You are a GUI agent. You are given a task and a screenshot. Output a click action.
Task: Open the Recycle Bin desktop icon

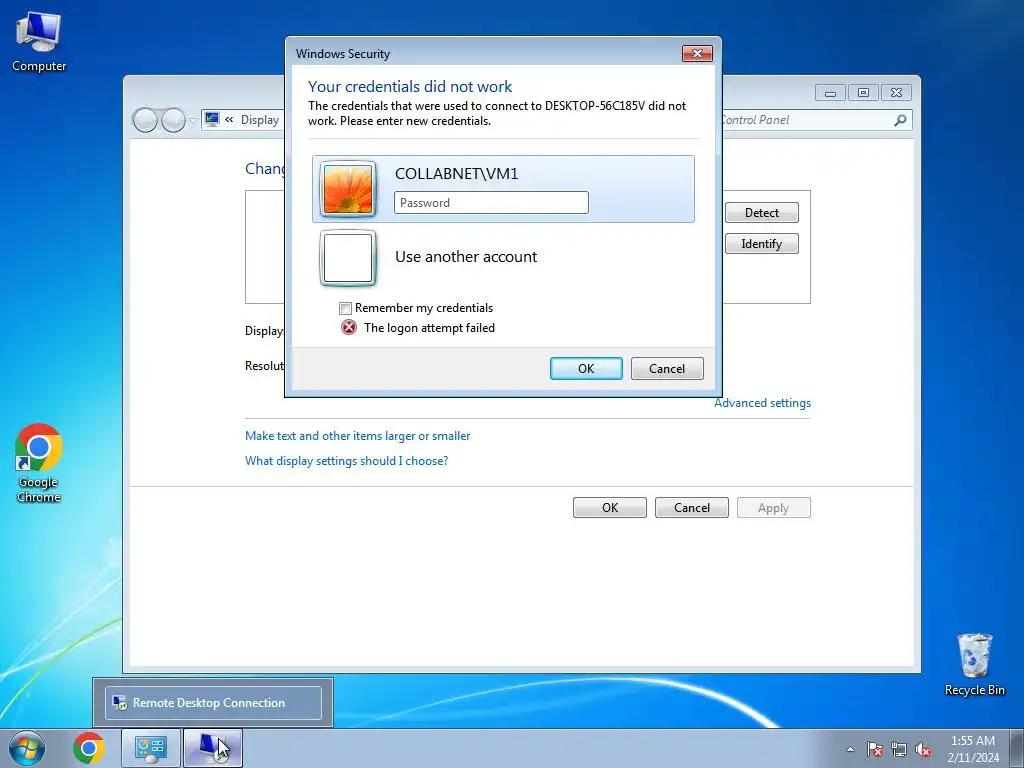pos(974,664)
